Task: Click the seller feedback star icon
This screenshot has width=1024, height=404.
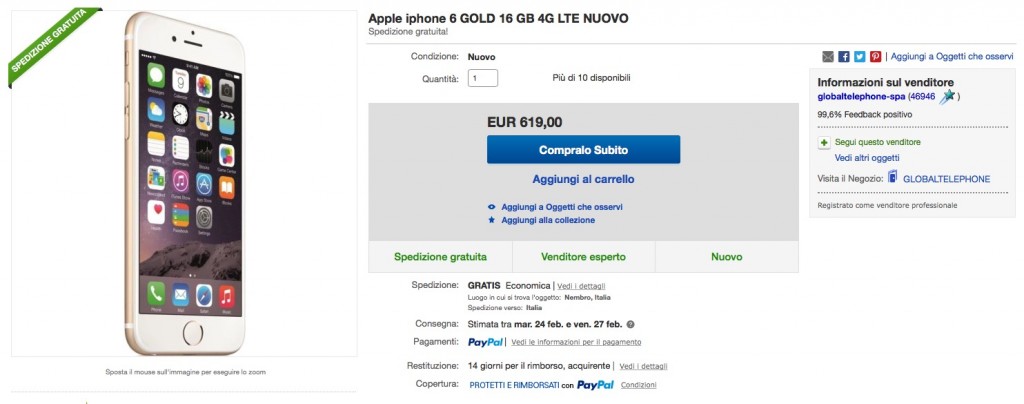Action: click(x=946, y=96)
